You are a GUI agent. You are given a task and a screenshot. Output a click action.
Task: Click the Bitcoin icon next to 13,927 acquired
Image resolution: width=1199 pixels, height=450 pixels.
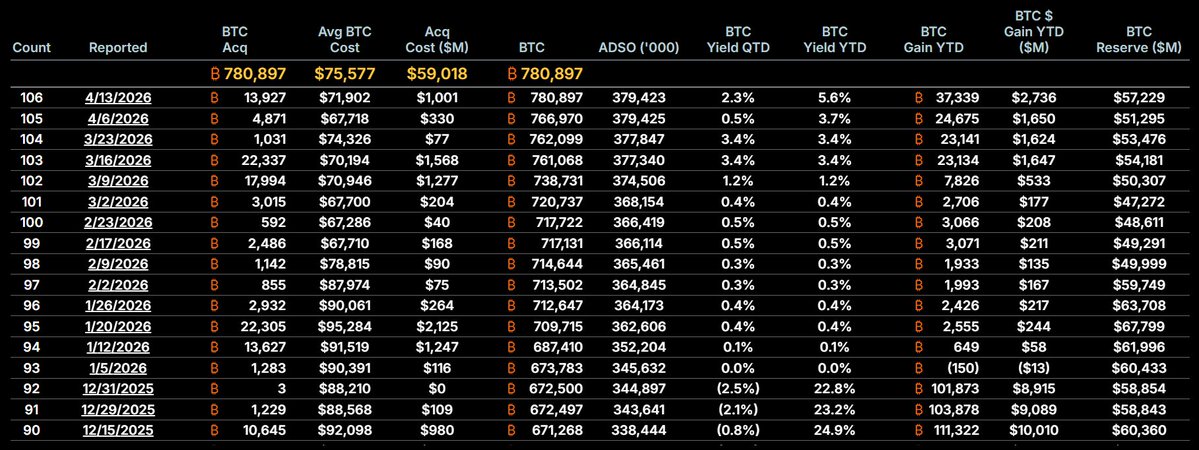(x=215, y=97)
